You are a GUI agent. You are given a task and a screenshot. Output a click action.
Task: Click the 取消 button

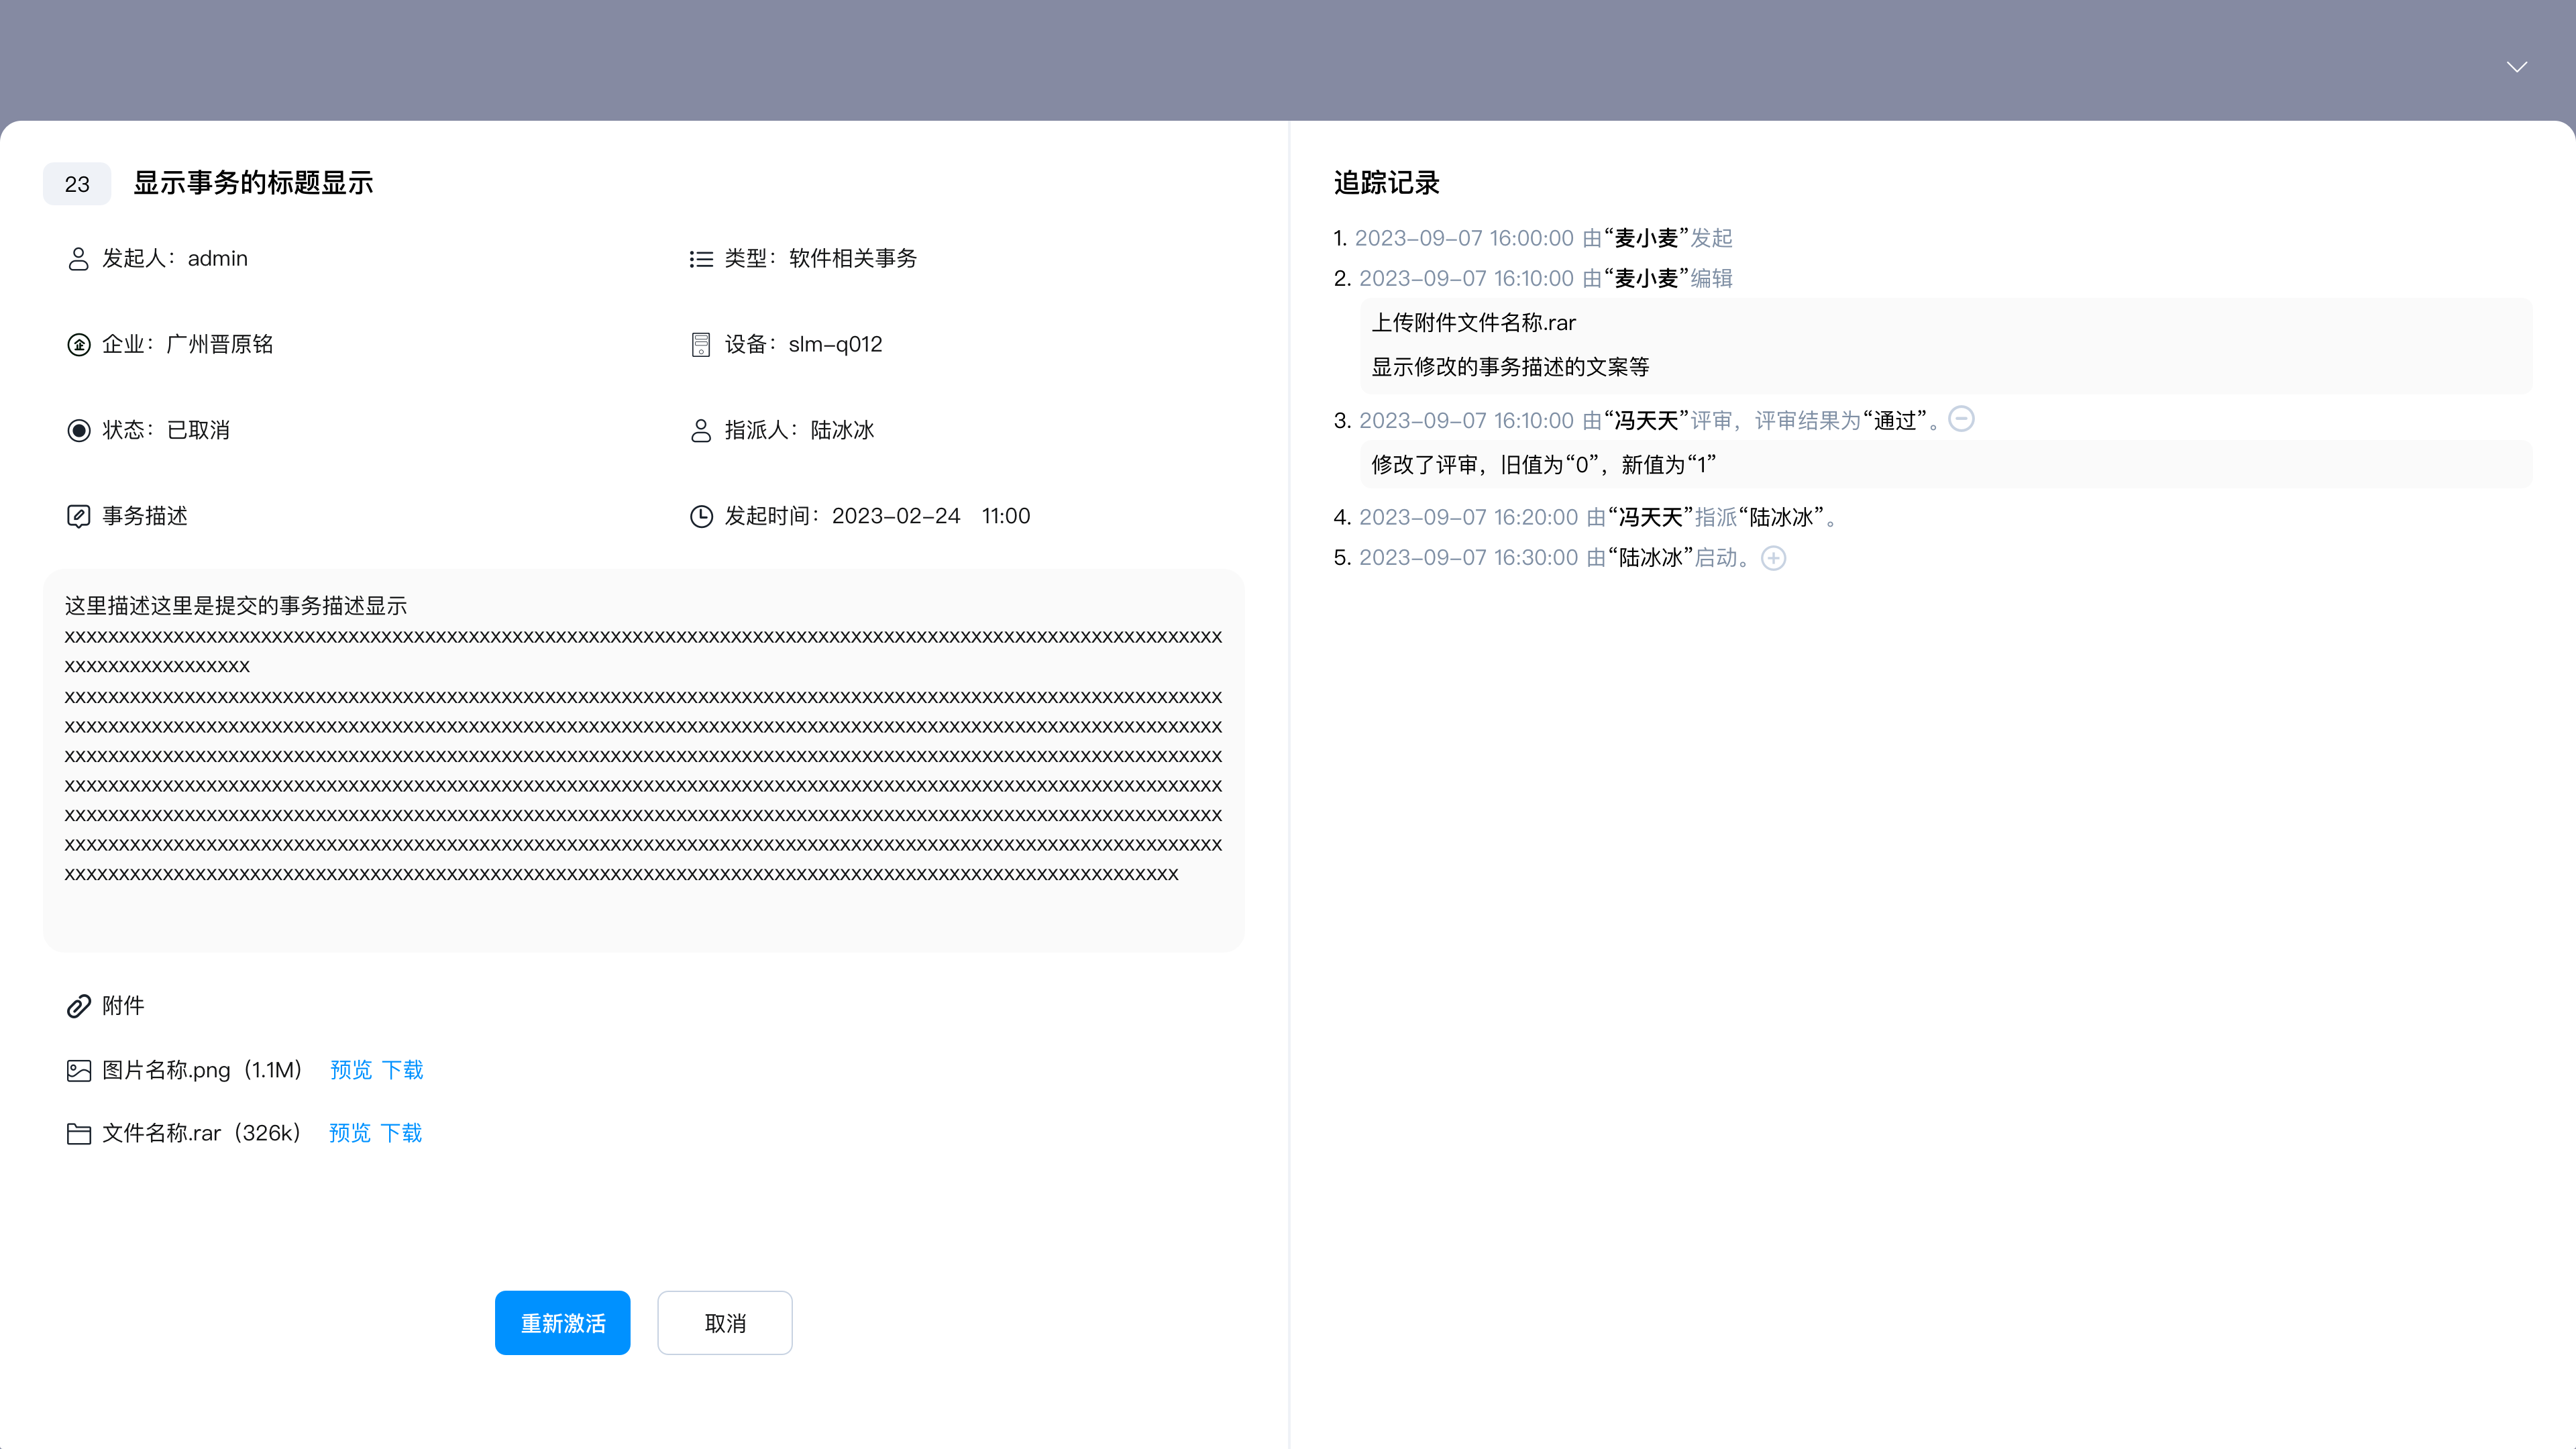pyautogui.click(x=724, y=1323)
